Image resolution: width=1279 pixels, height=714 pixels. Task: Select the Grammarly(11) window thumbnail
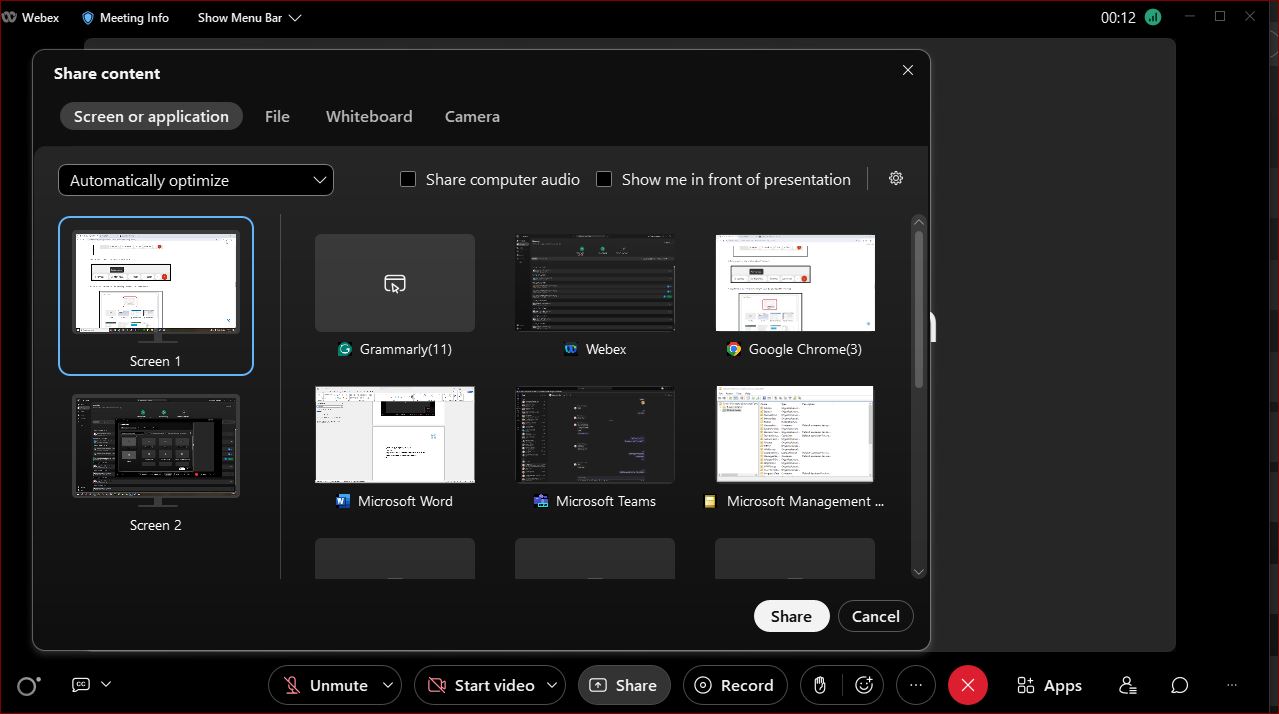tap(395, 283)
